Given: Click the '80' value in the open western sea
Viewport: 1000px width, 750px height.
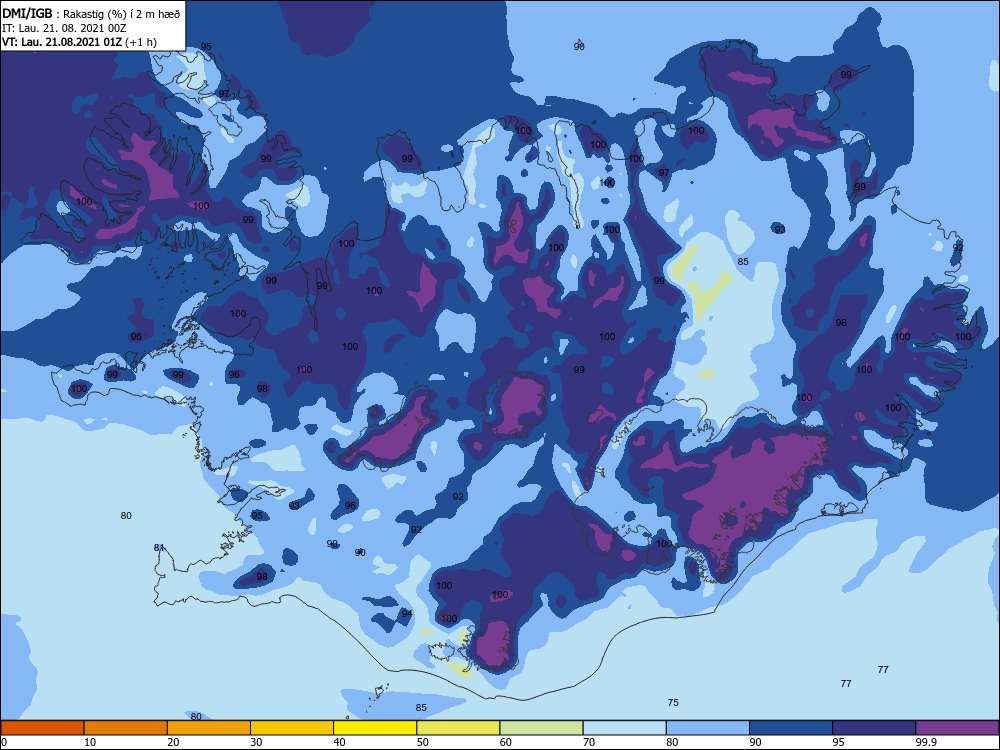Looking at the screenshot, I should (x=126, y=515).
